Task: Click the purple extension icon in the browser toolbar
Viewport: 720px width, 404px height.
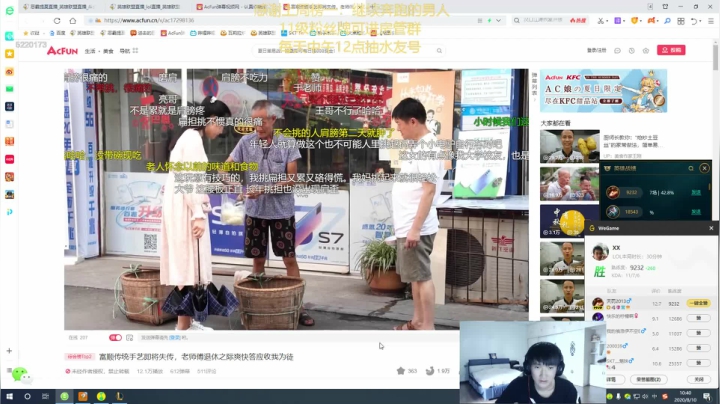Action: [x=618, y=21]
